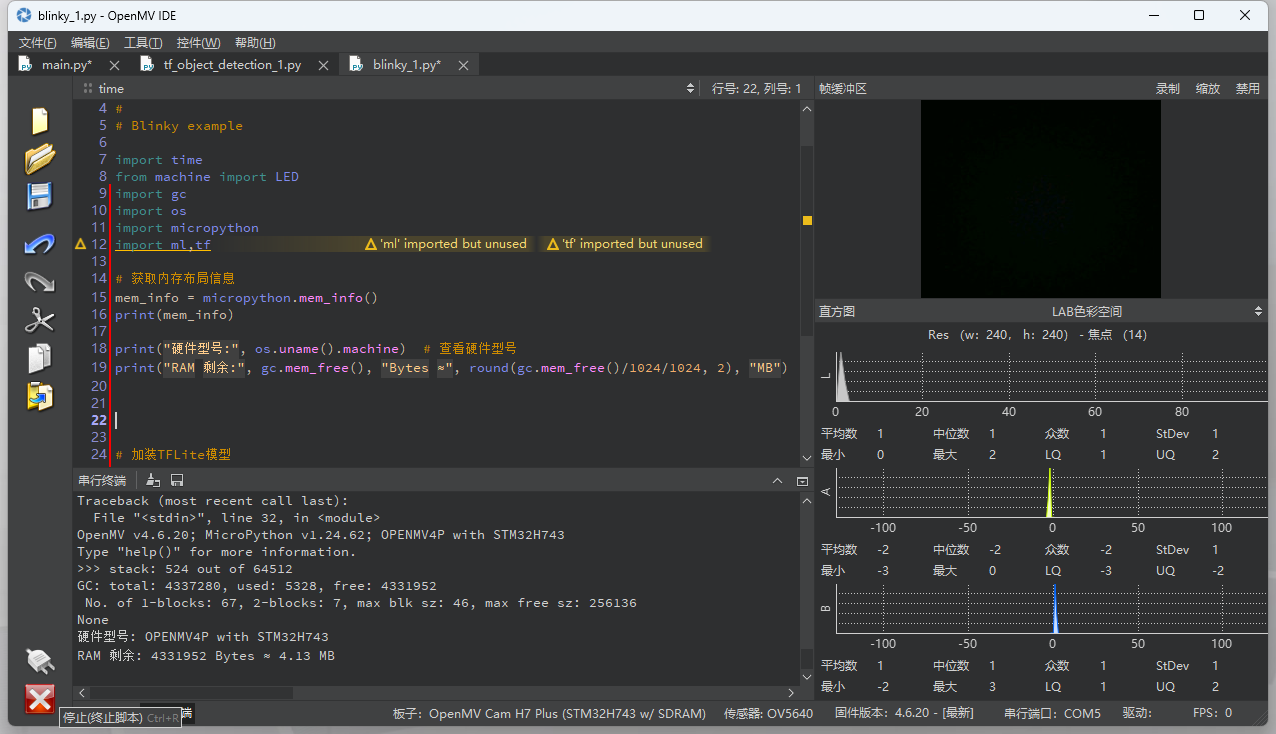Place cursor on empty line 22
This screenshot has width=1276, height=734.
click(x=455, y=421)
